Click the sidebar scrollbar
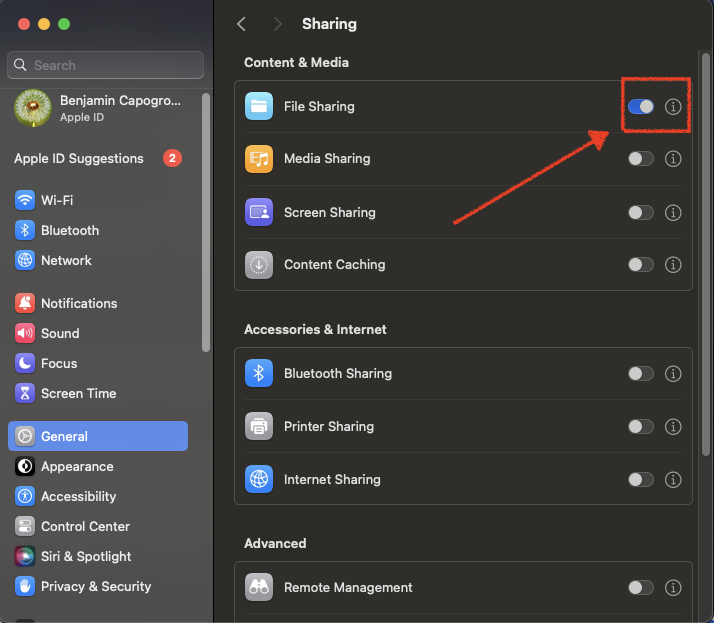This screenshot has height=623, width=714. tap(206, 222)
